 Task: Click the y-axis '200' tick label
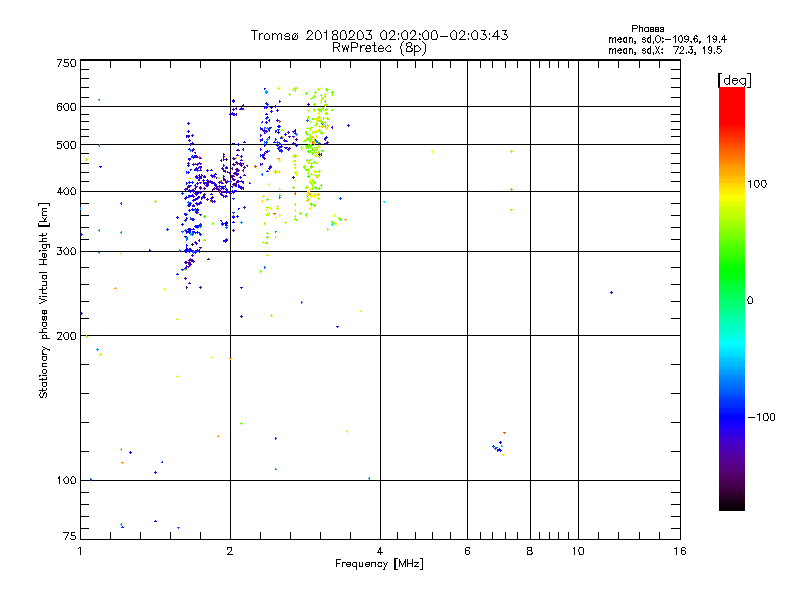pyautogui.click(x=66, y=336)
